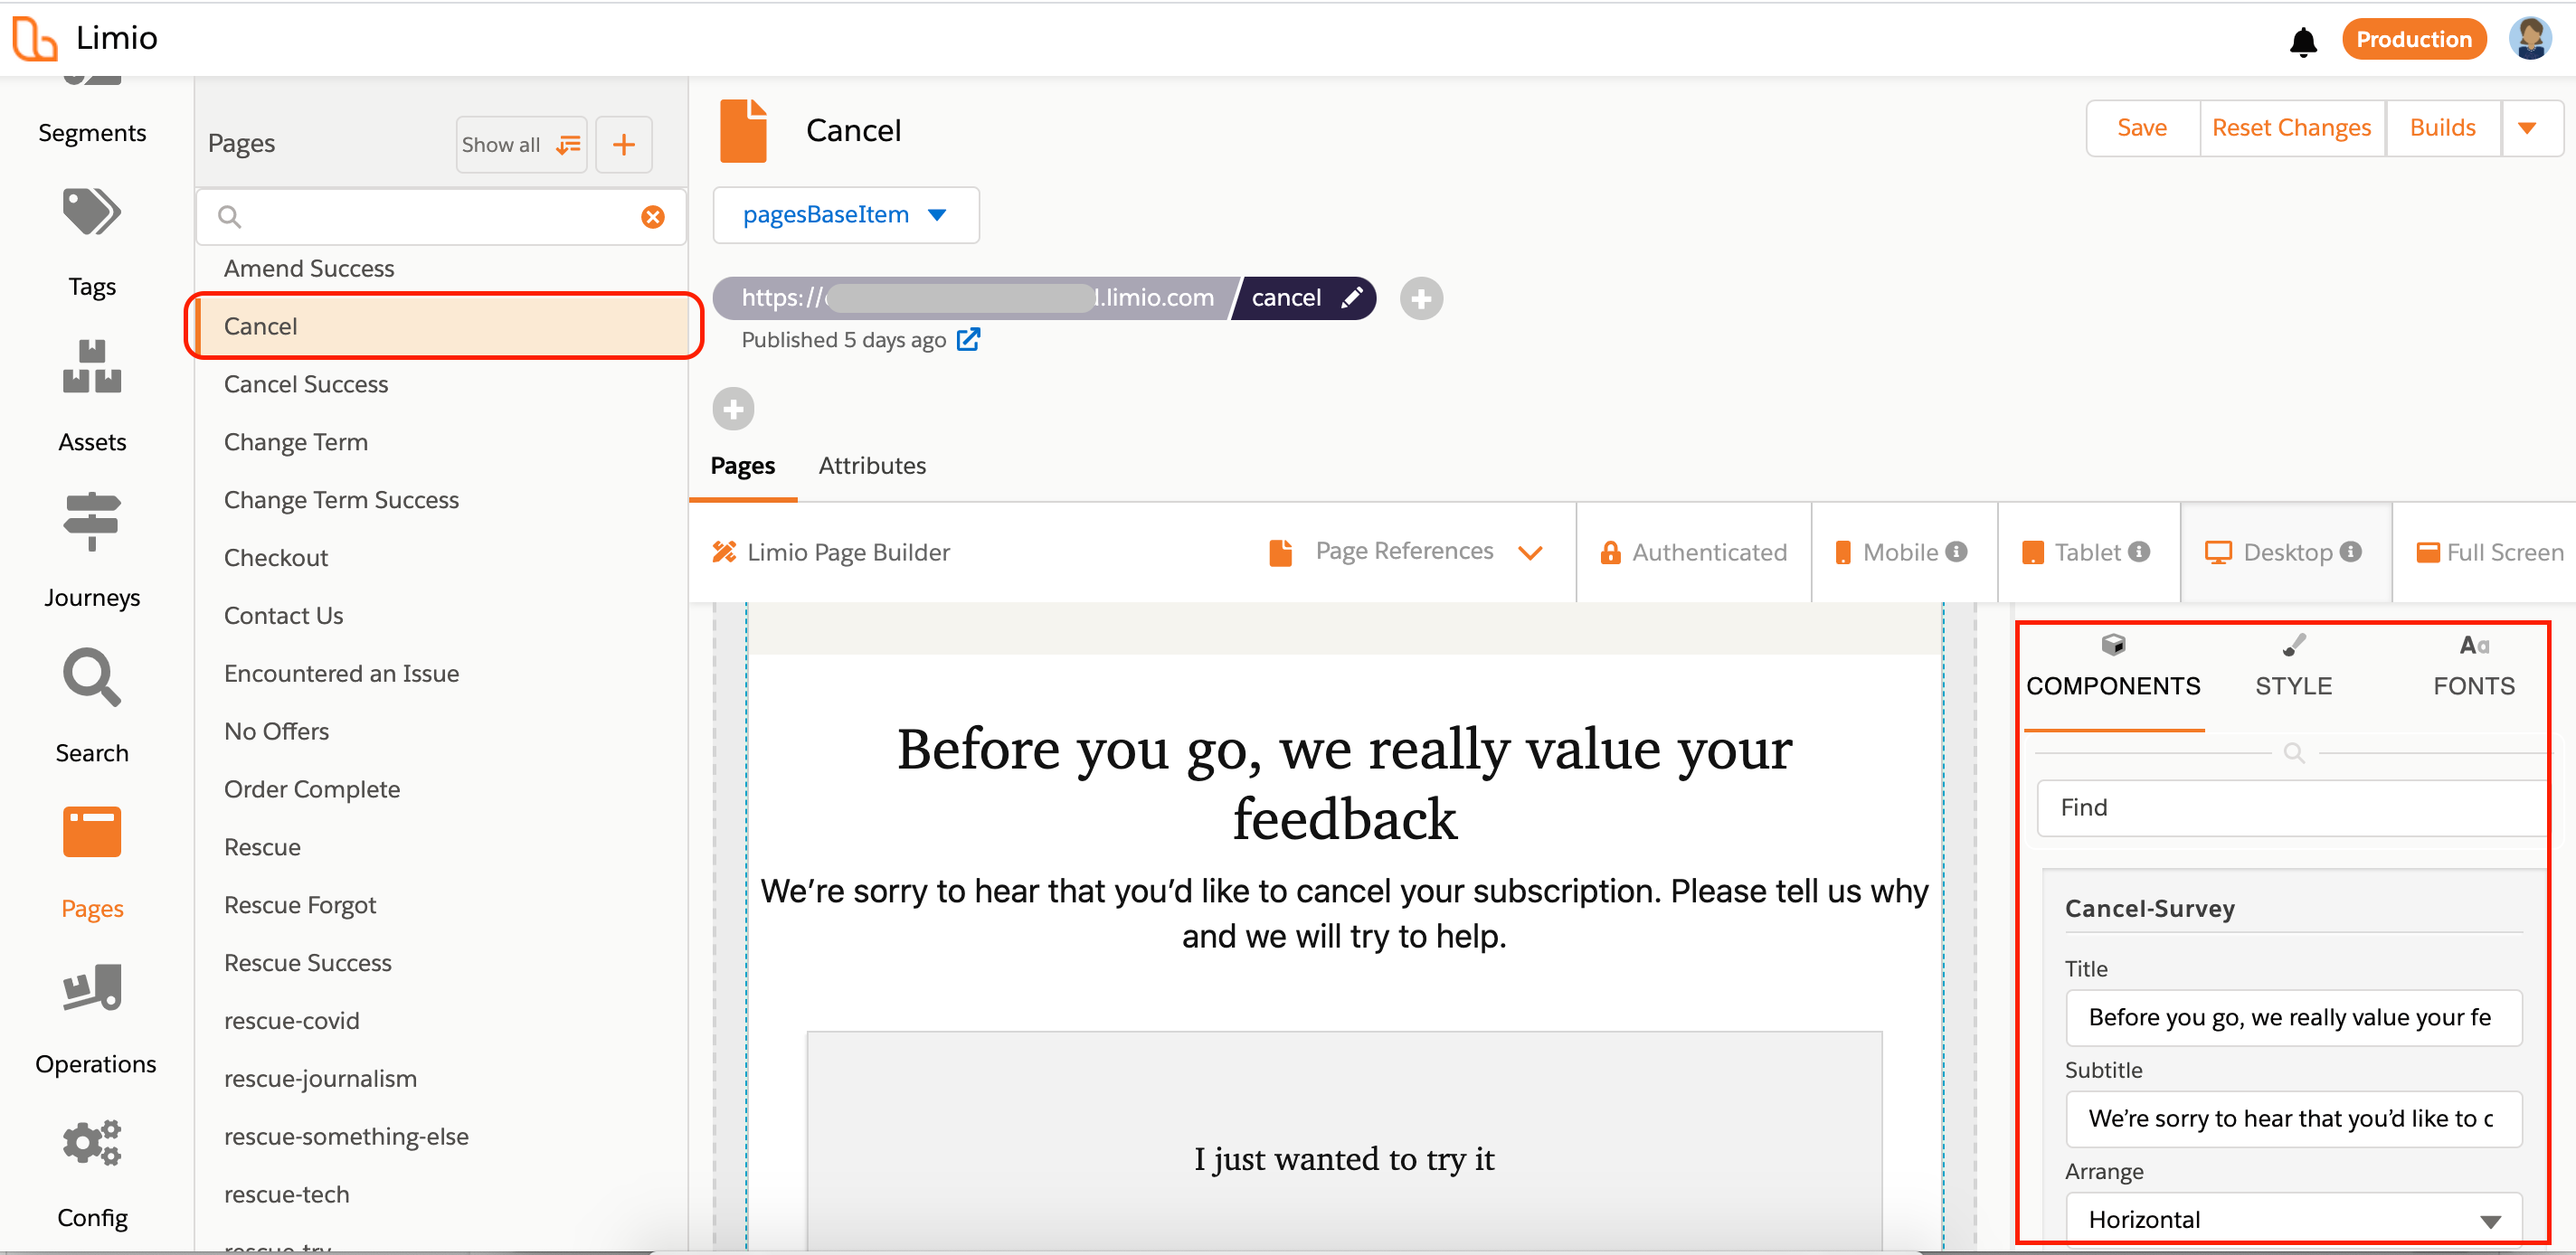Open notifications bell

point(2303,41)
